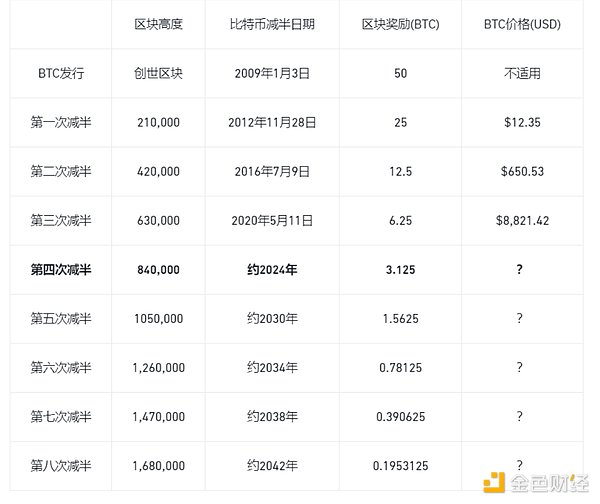The height and width of the screenshot is (504, 600).
Task: Select the BTC发行 row label
Action: tap(60, 73)
